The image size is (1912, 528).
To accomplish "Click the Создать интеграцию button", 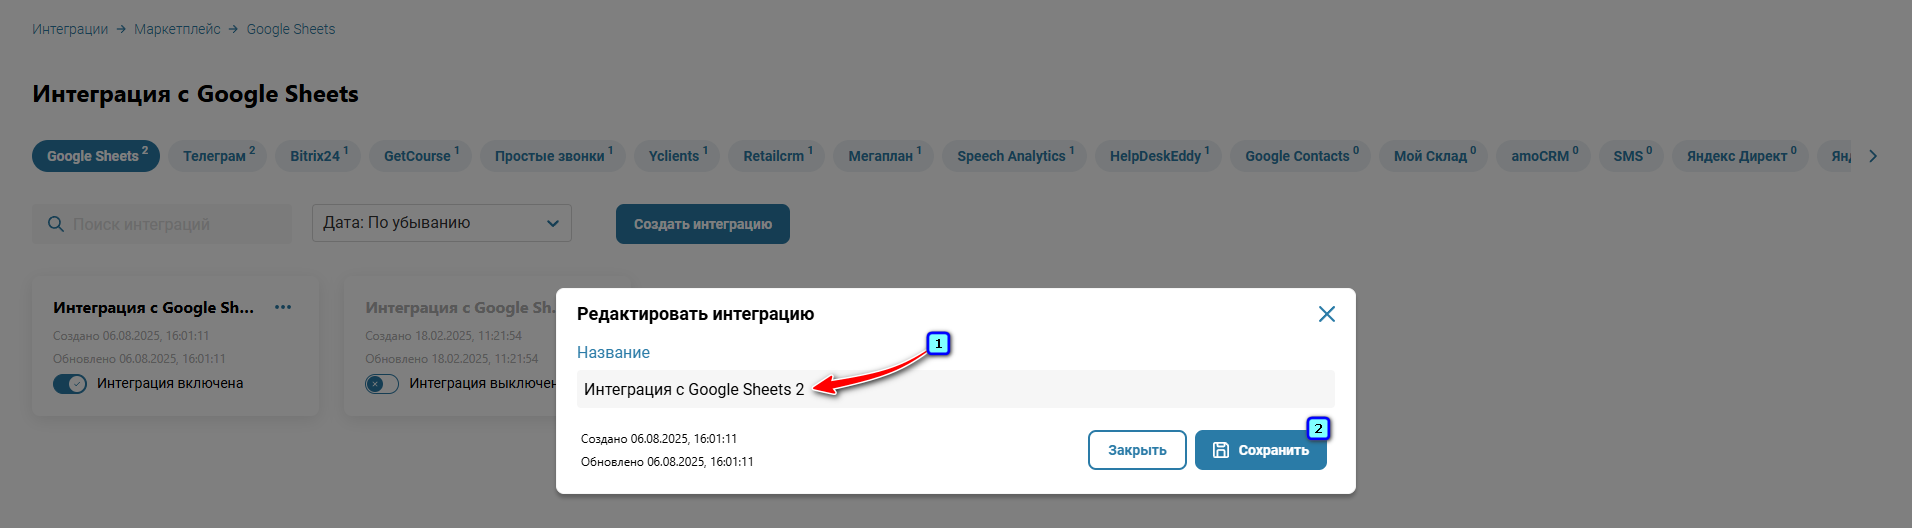I will coord(703,224).
